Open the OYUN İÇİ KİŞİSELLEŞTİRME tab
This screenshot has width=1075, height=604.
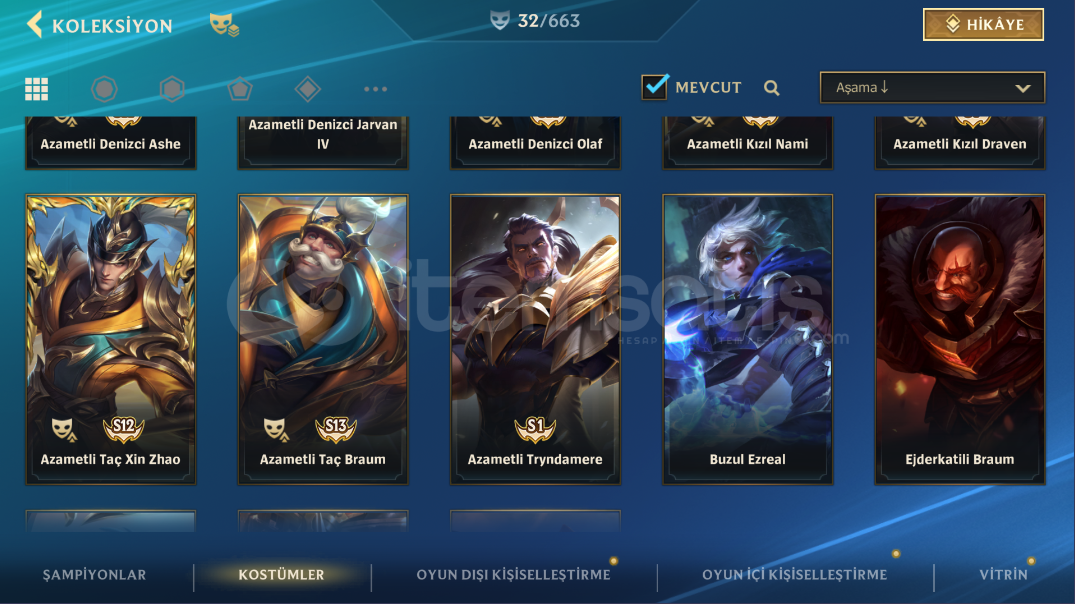pos(795,575)
